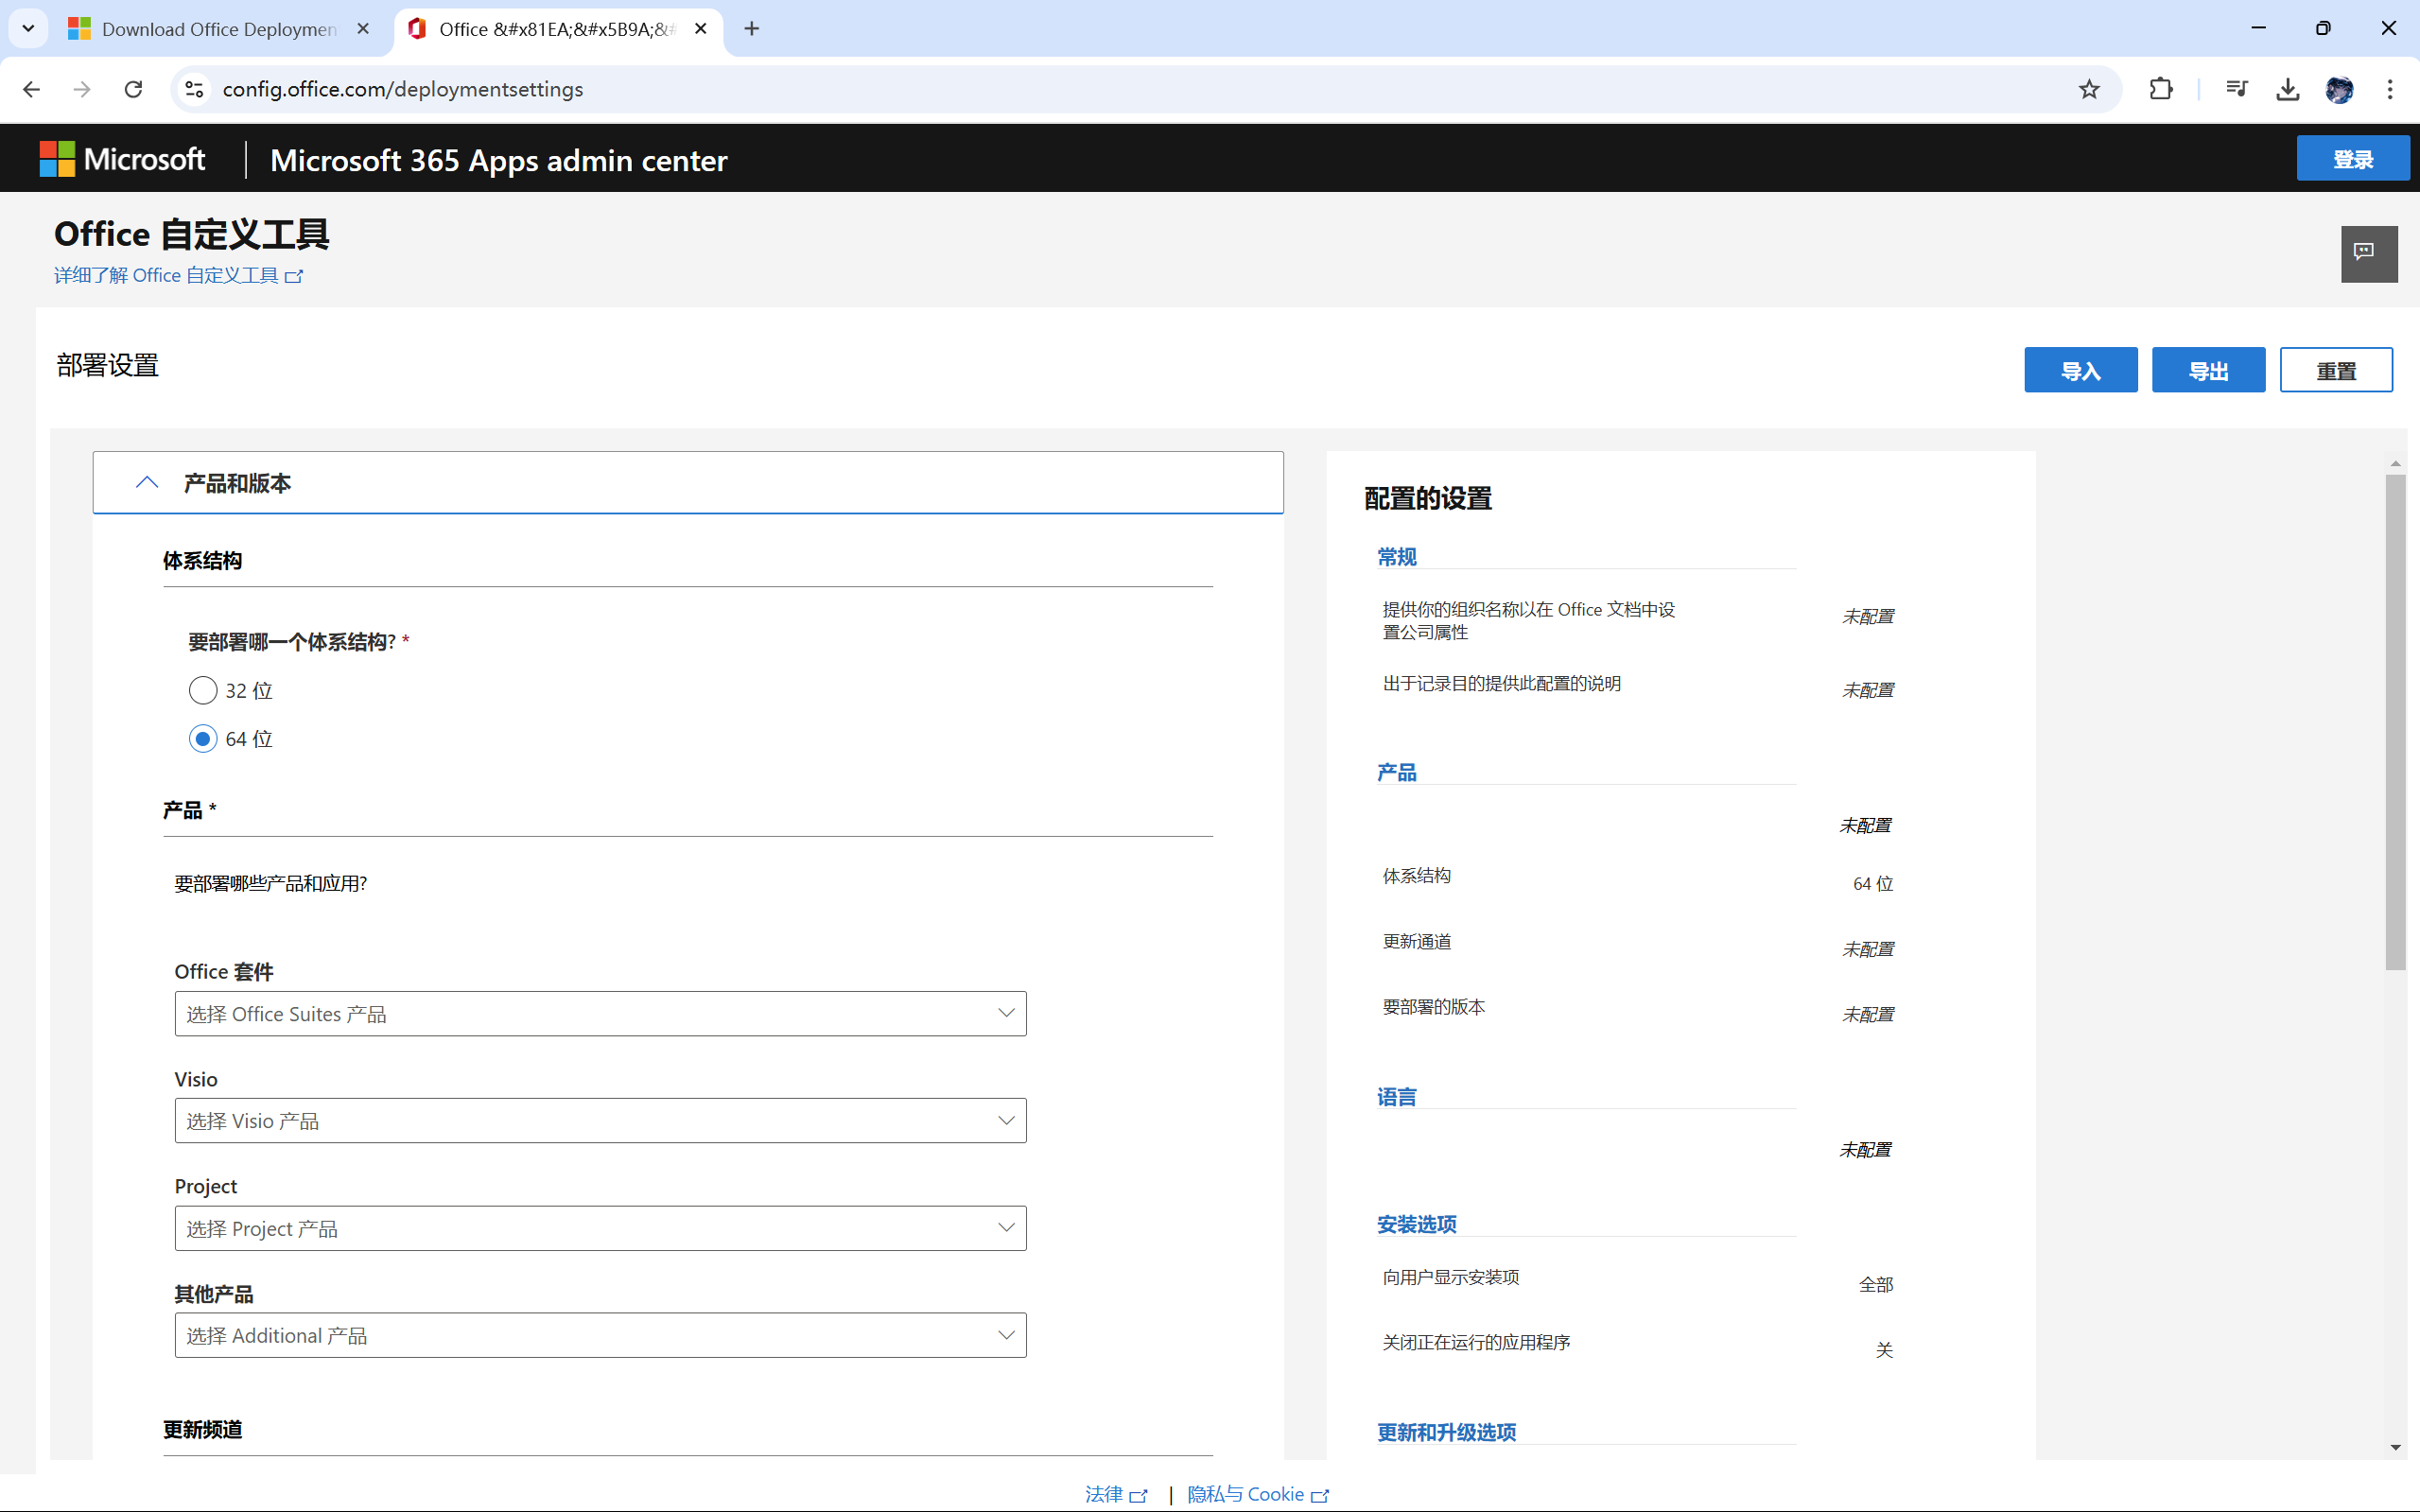Click the 更新和升级选项 section heading
Screen dimensions: 2420x1512
(x=1446, y=1432)
